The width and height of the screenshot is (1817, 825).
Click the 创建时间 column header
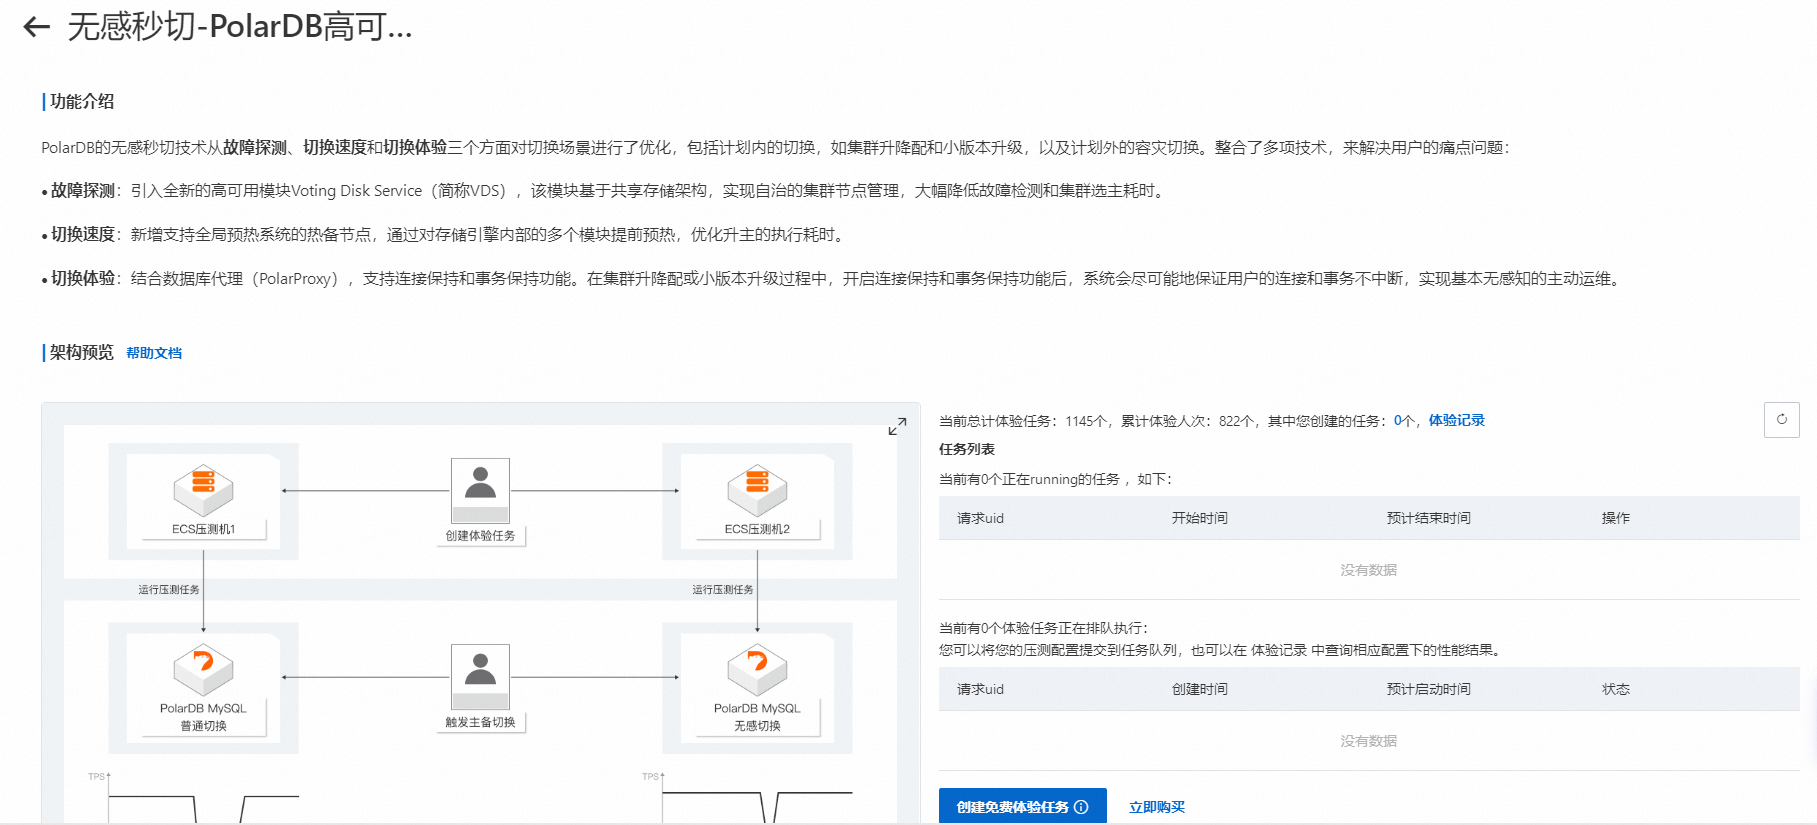1199,689
